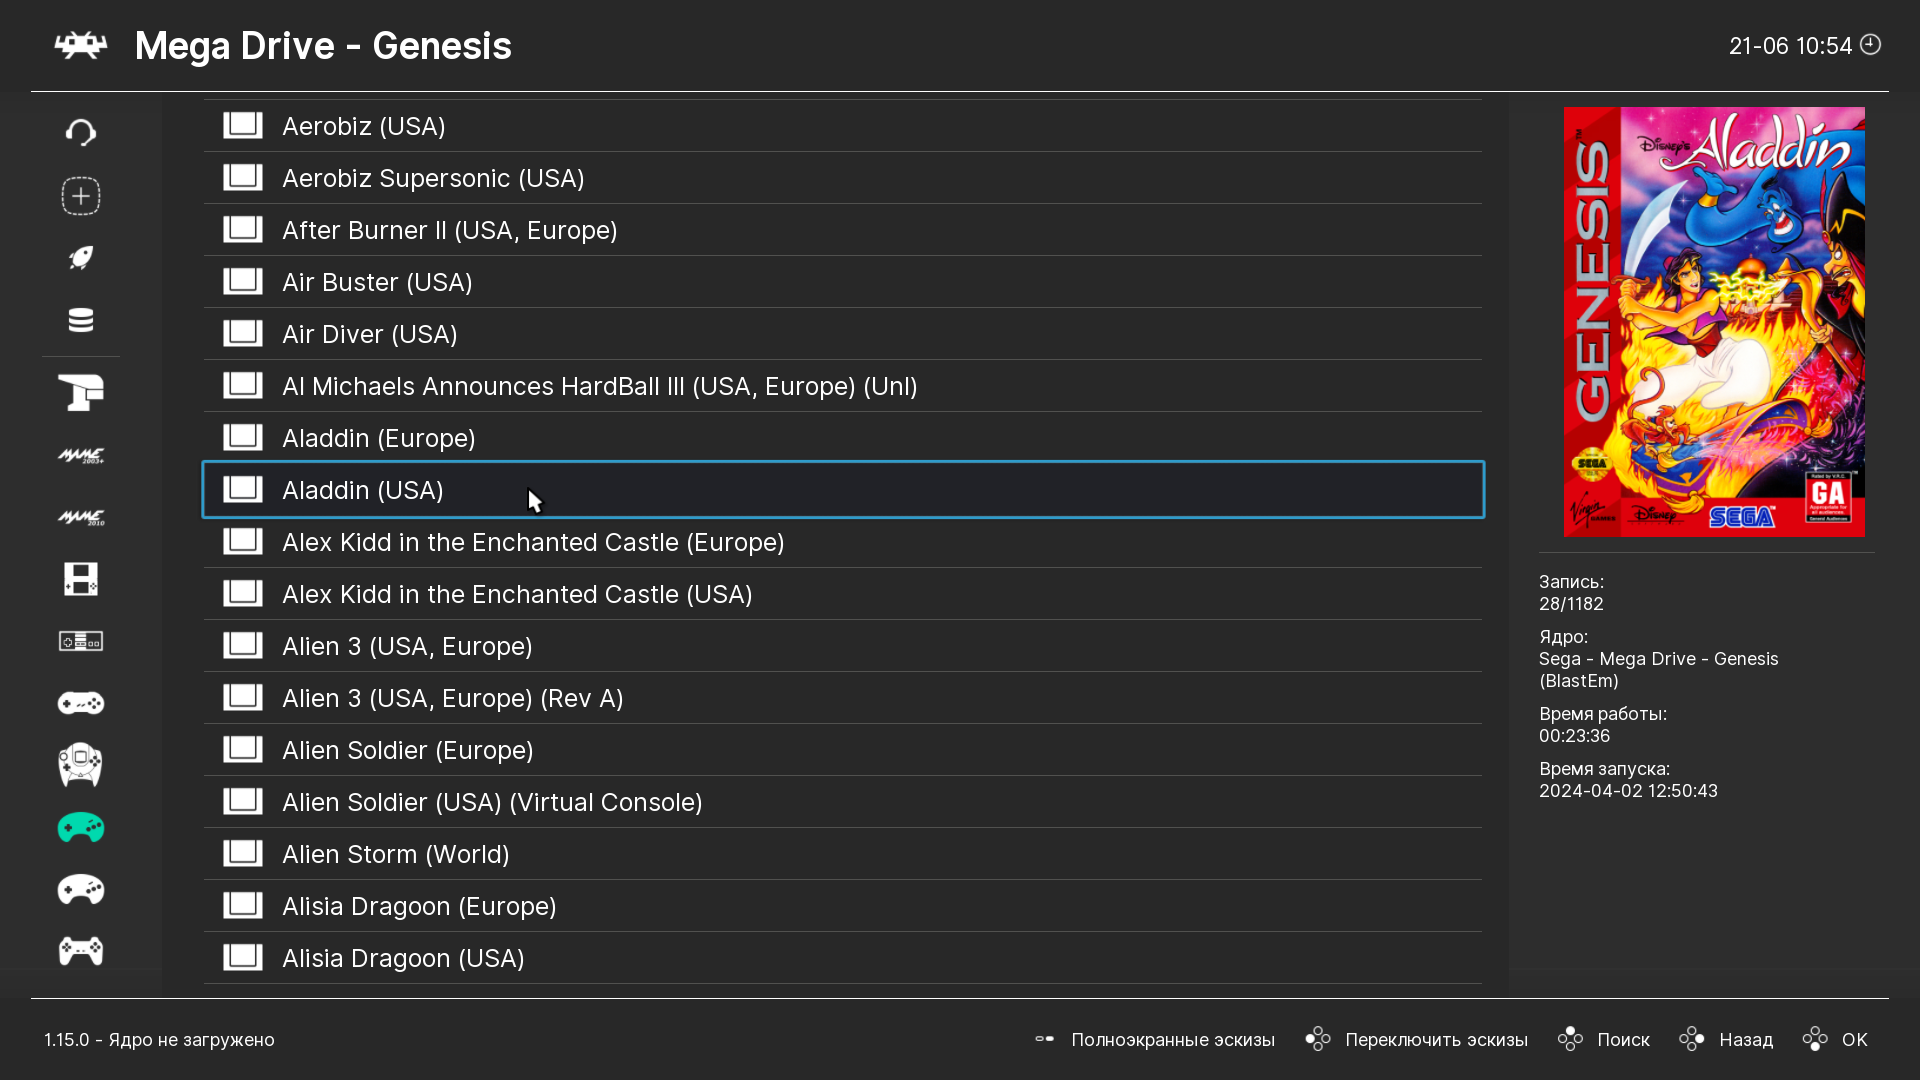This screenshot has height=1080, width=1920.
Task: Select the gamepad icon below Mega Drive
Action: coord(81,890)
